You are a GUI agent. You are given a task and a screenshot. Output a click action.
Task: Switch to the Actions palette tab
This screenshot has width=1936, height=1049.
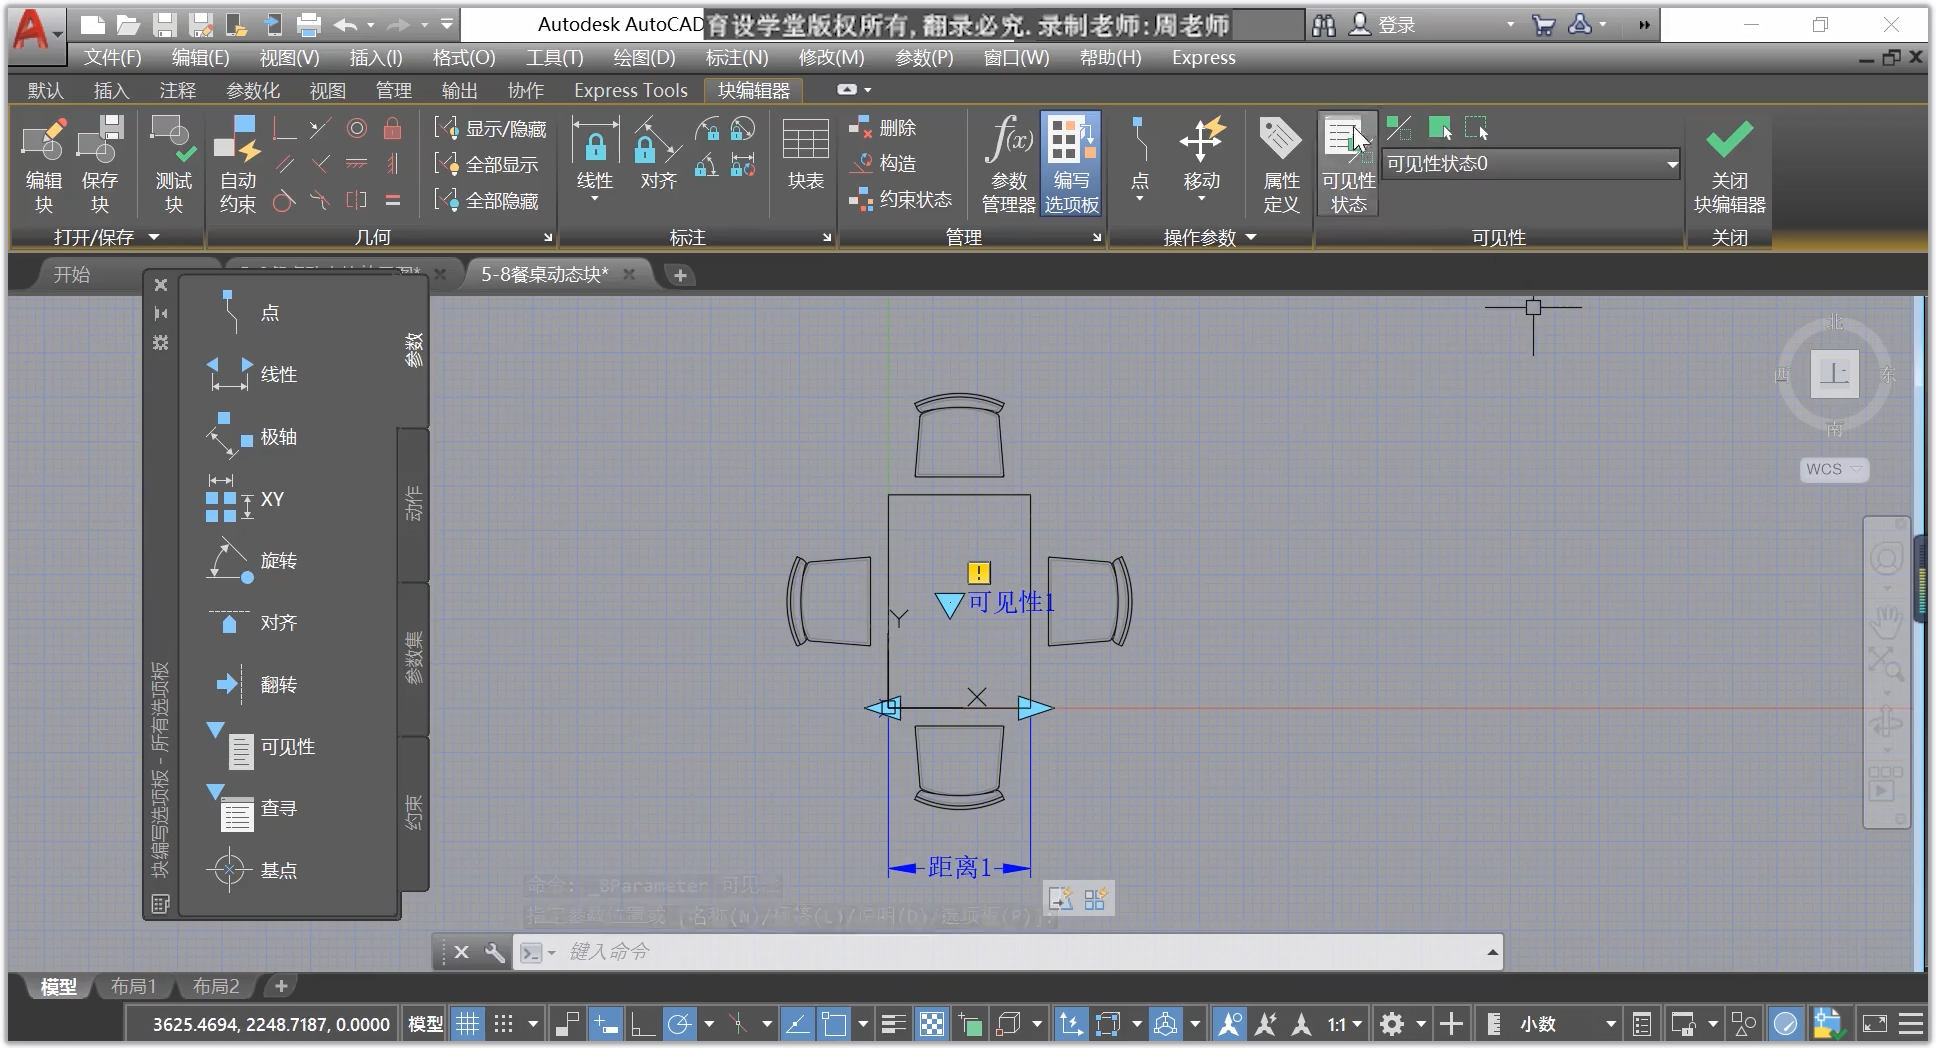(x=414, y=505)
